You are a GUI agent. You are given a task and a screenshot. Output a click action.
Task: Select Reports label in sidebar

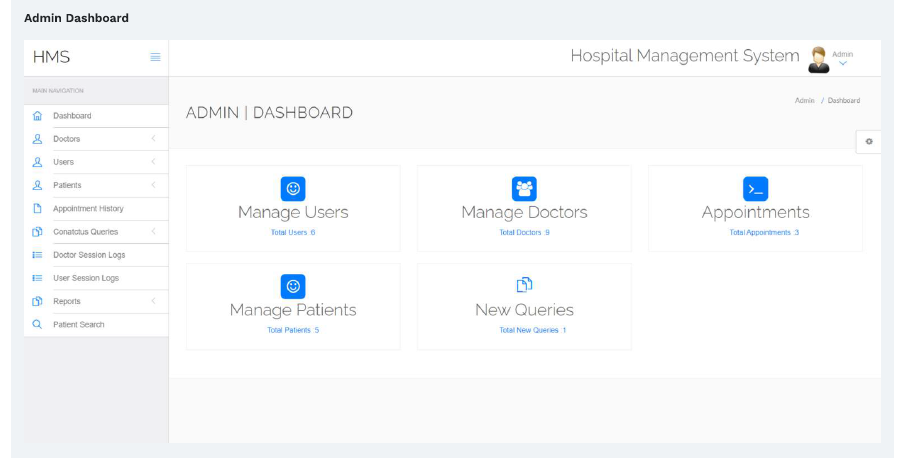coord(66,301)
